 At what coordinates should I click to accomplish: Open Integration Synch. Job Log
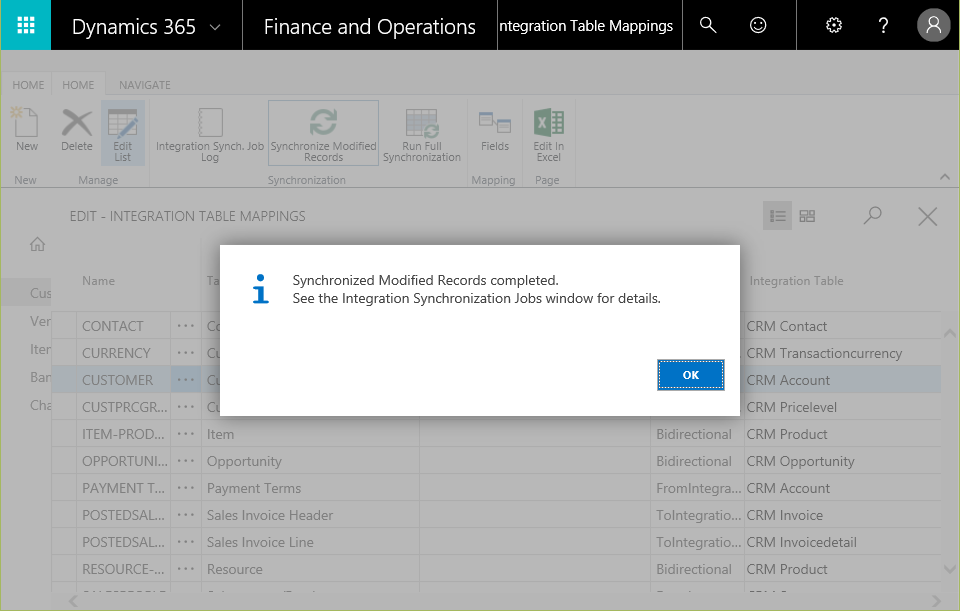pos(210,133)
